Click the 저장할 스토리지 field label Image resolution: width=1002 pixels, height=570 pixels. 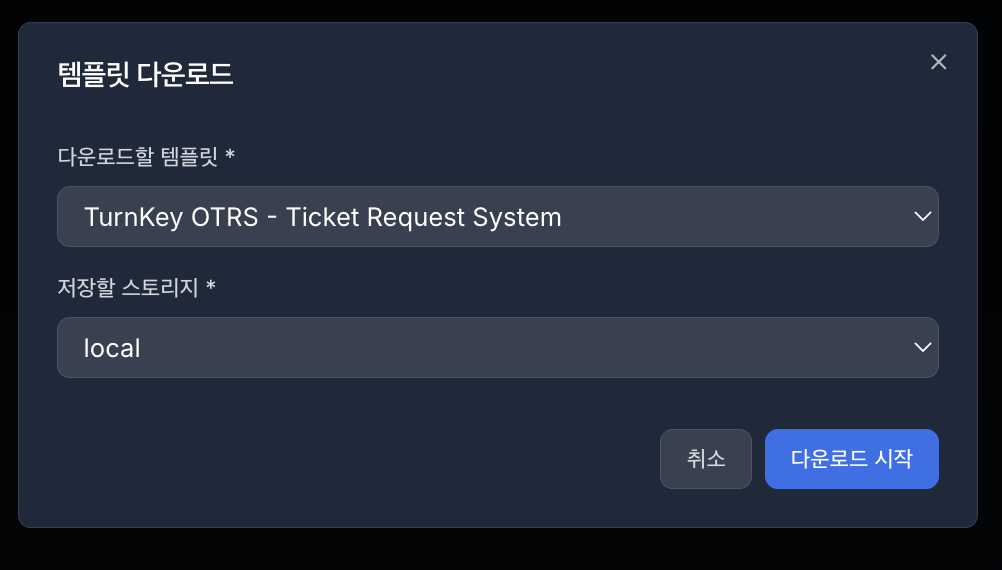130,287
